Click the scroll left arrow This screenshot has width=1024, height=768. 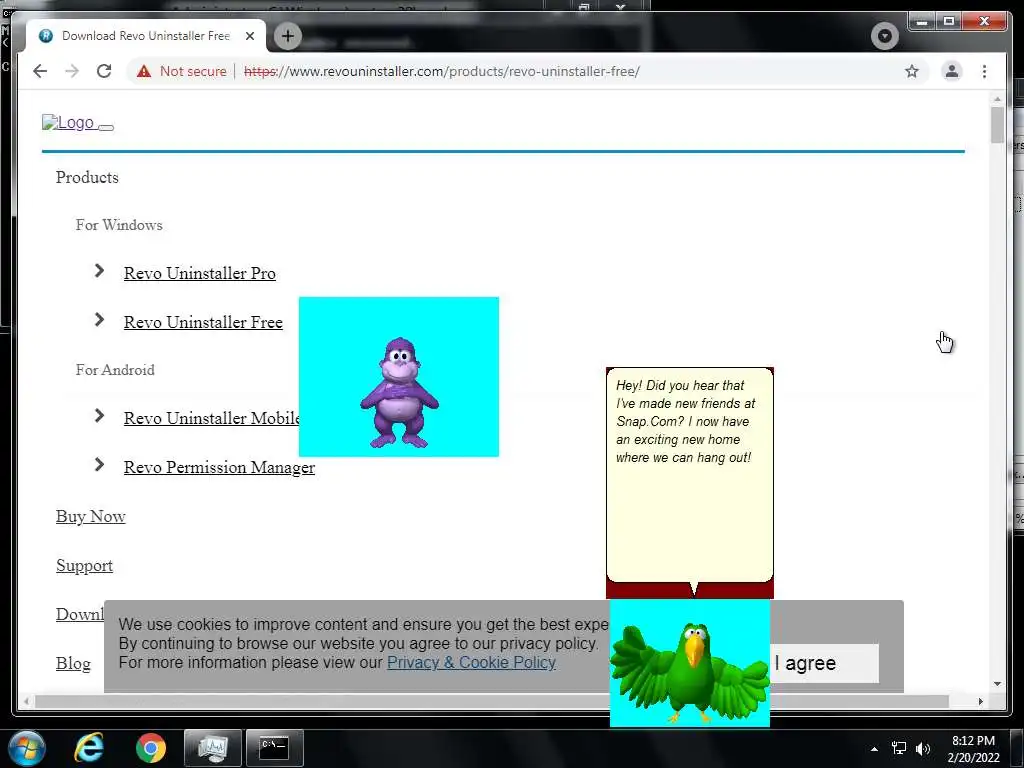(26, 701)
